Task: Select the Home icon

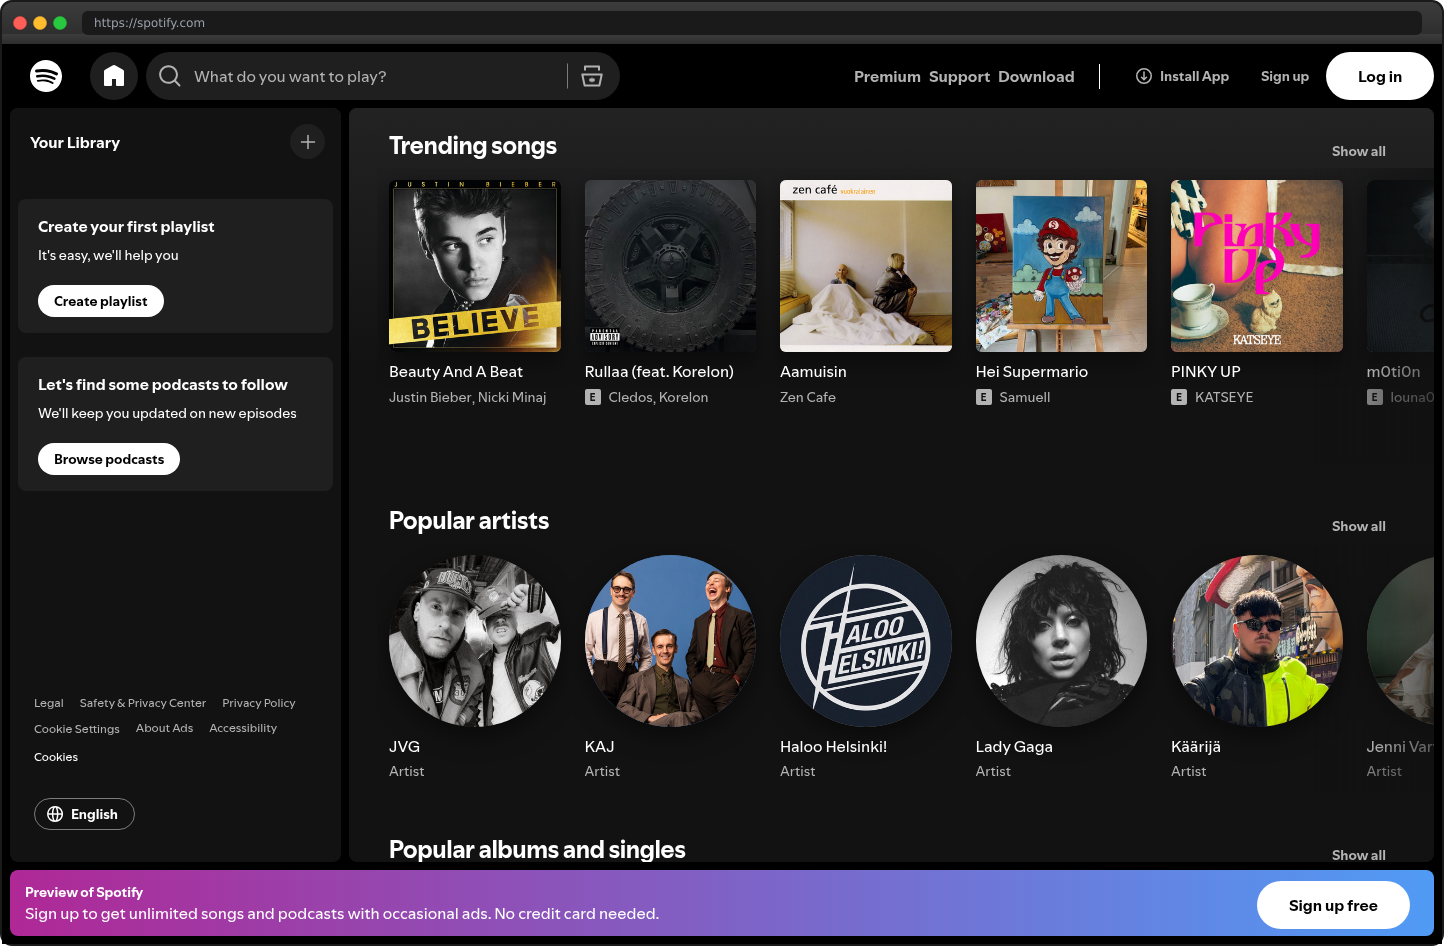Action: (113, 76)
